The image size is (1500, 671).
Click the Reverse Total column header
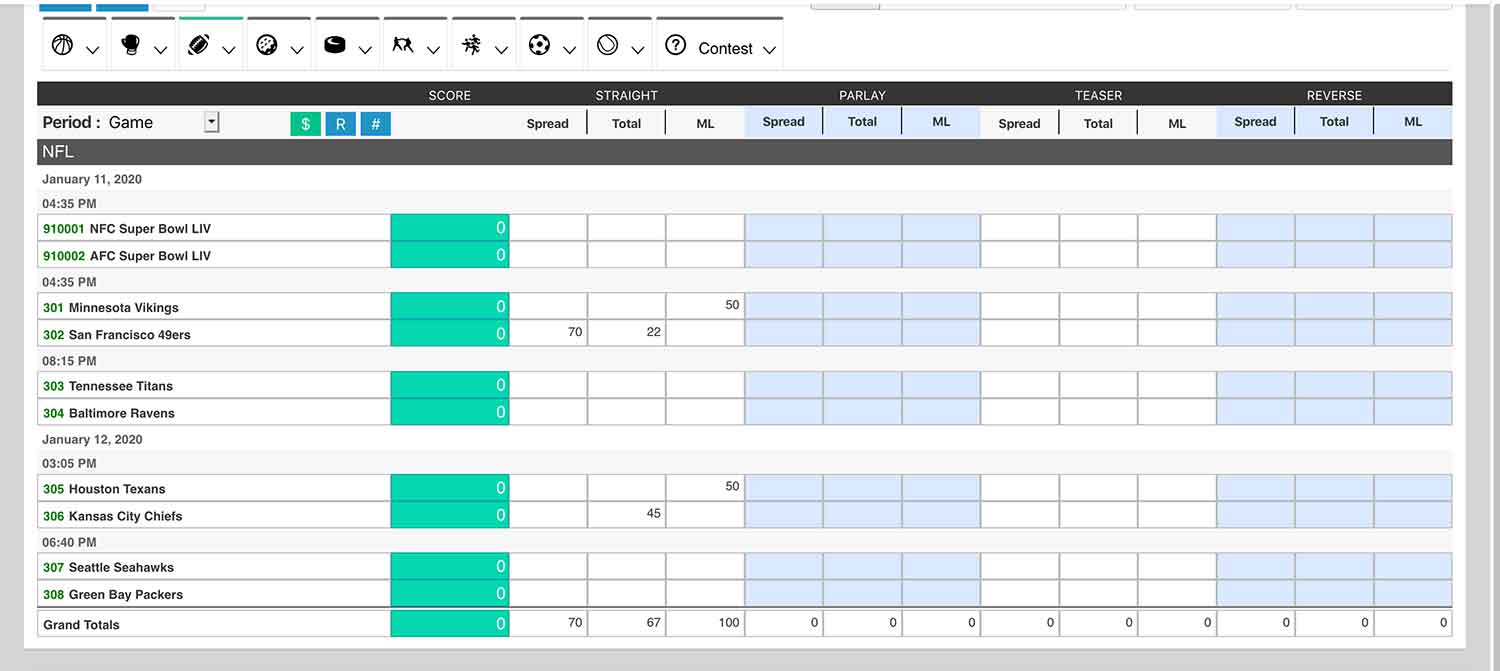coord(1334,122)
